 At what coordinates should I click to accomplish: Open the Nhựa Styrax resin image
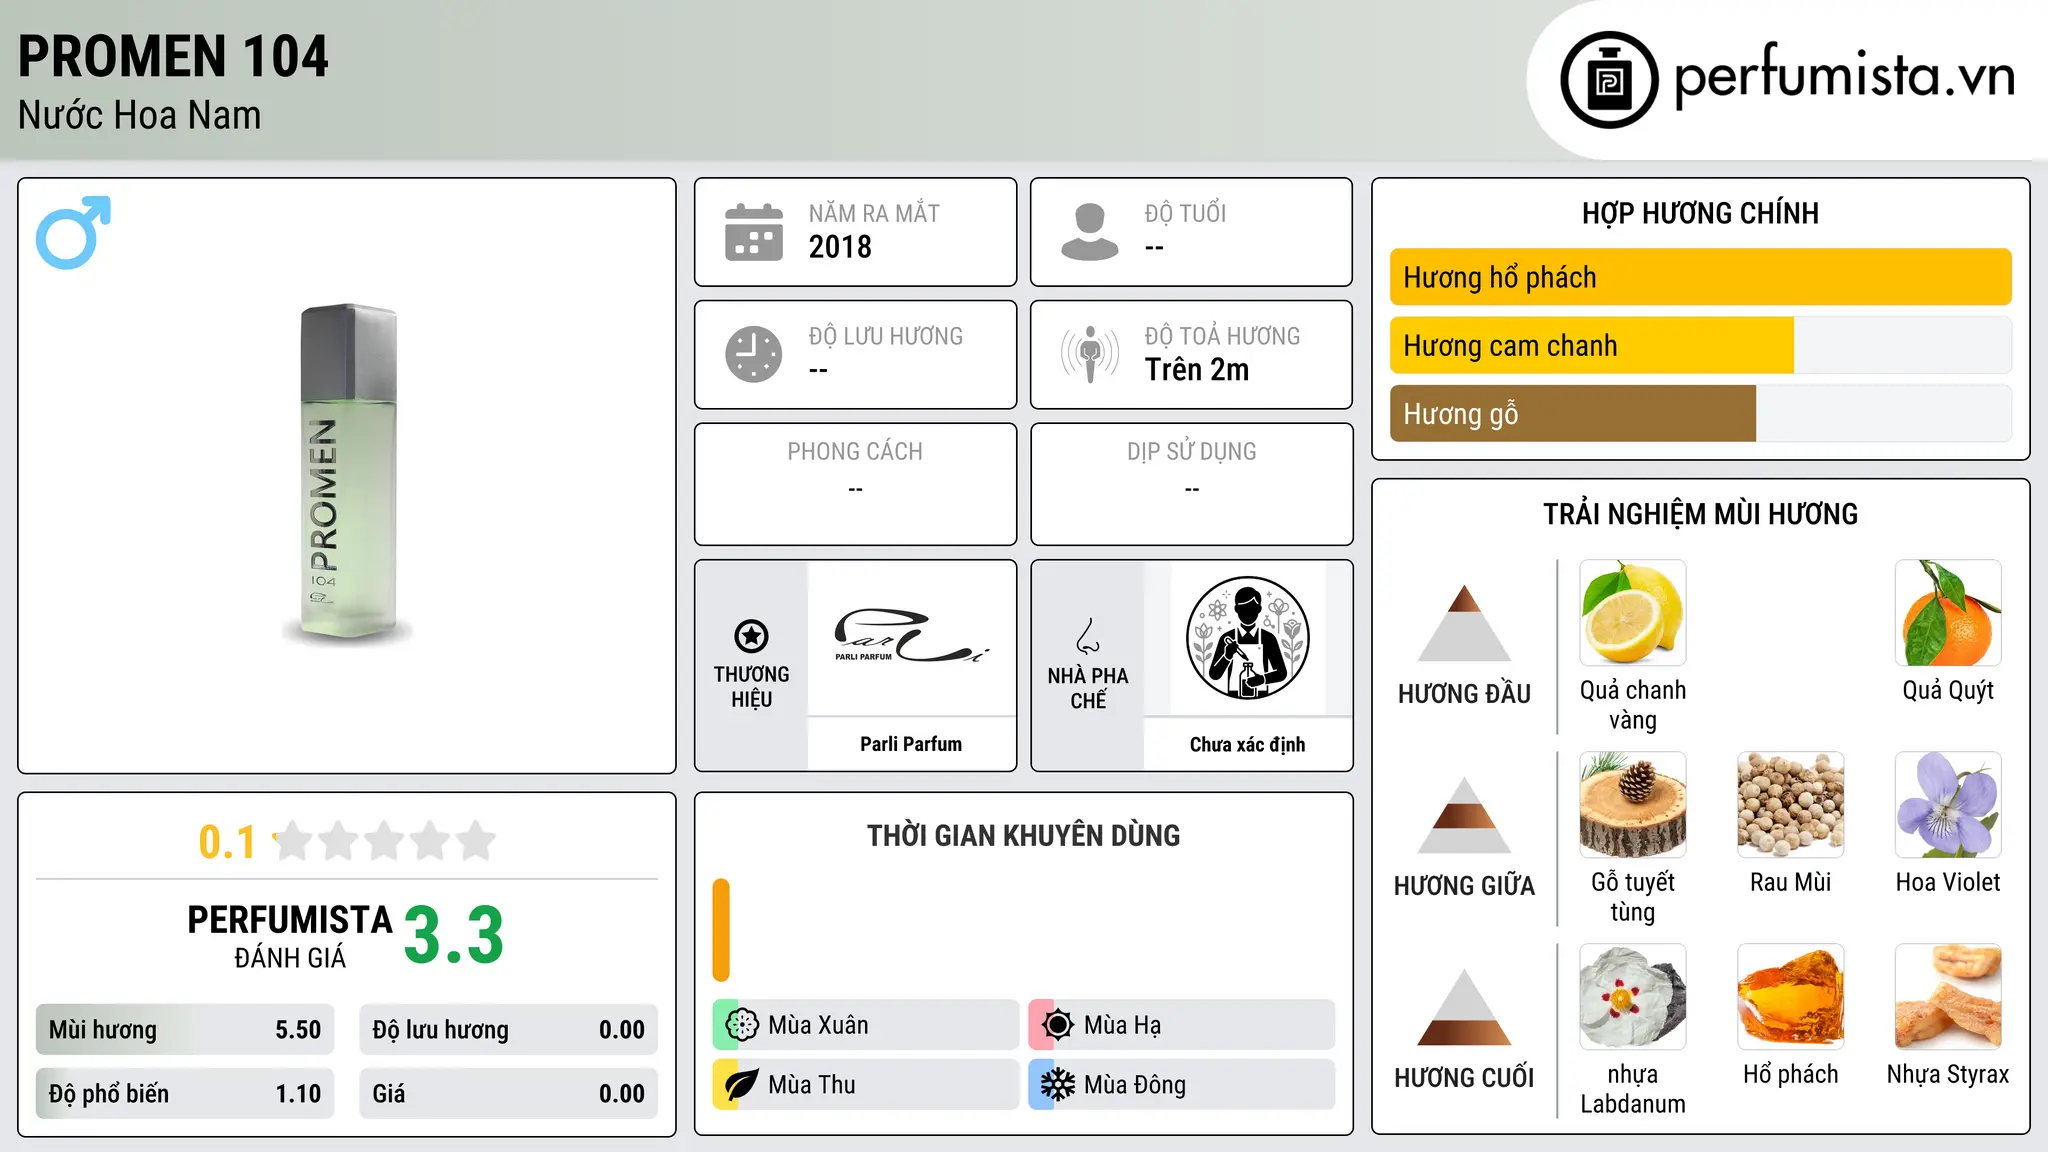(1948, 997)
